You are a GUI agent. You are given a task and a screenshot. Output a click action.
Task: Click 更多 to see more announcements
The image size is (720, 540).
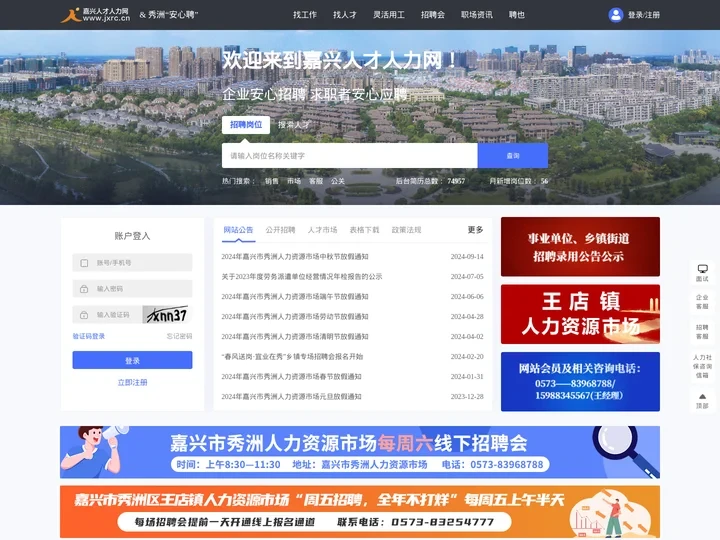click(475, 230)
